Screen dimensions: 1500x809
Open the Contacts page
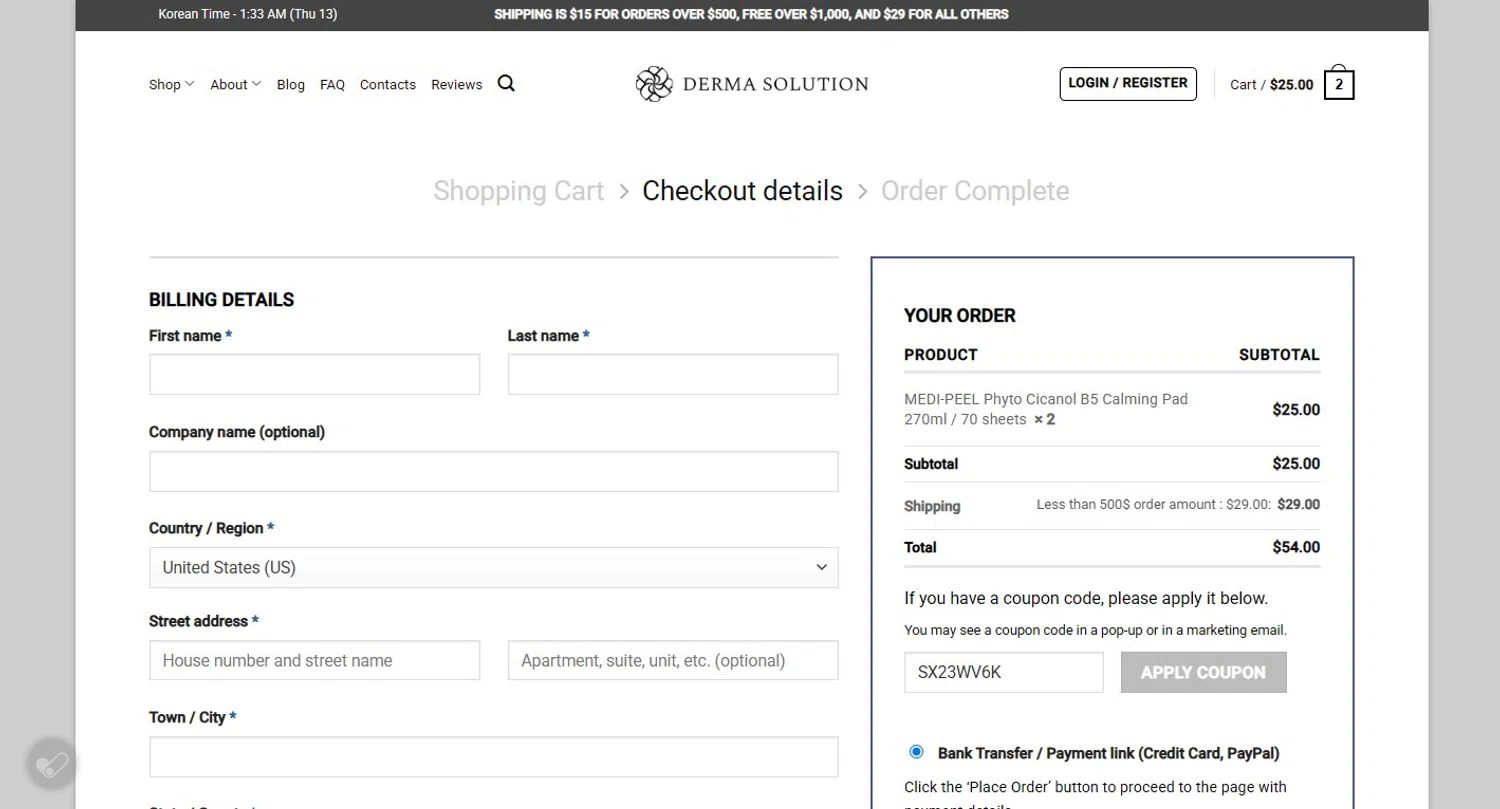[388, 85]
